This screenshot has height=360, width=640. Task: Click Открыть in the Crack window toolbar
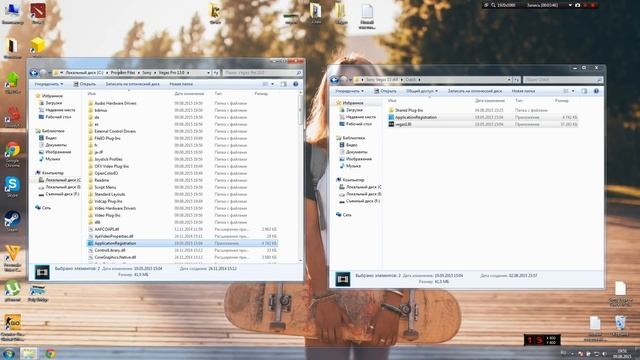[385, 91]
